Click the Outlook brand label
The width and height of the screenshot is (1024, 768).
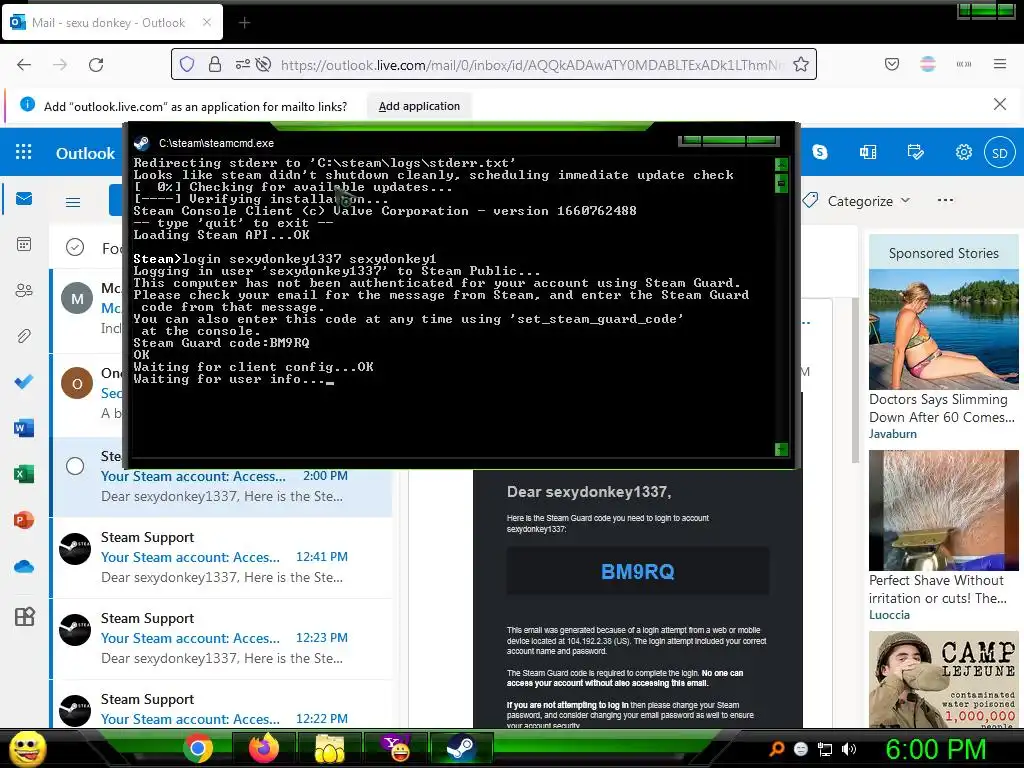coord(86,153)
